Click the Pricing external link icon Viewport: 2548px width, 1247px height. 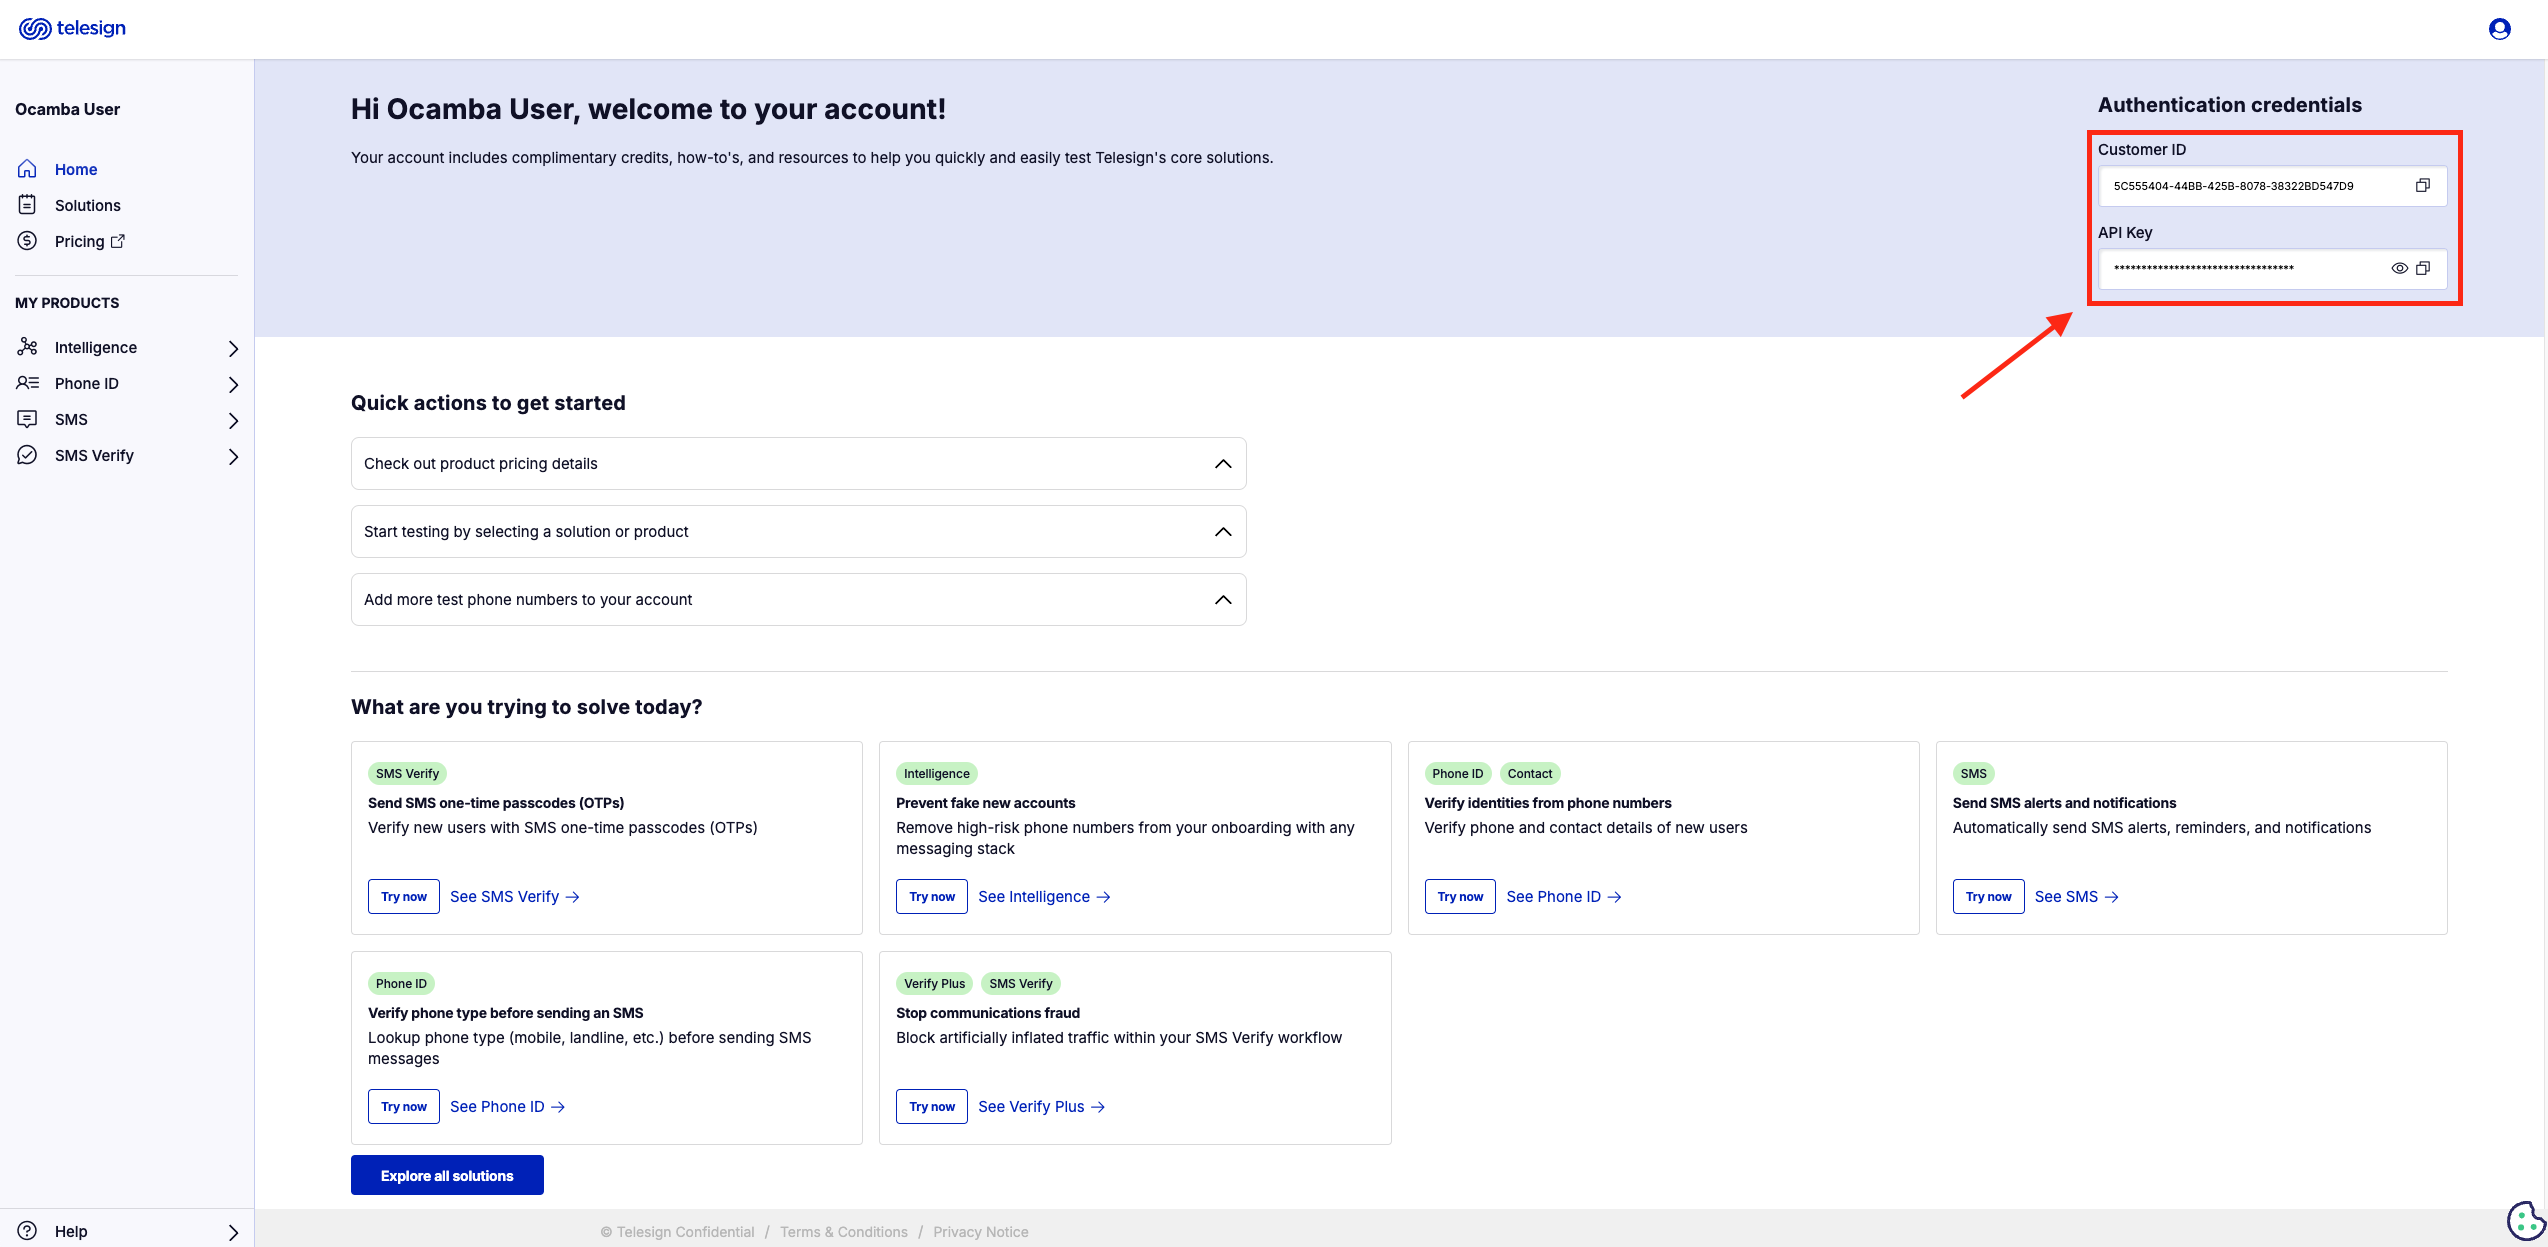118,241
